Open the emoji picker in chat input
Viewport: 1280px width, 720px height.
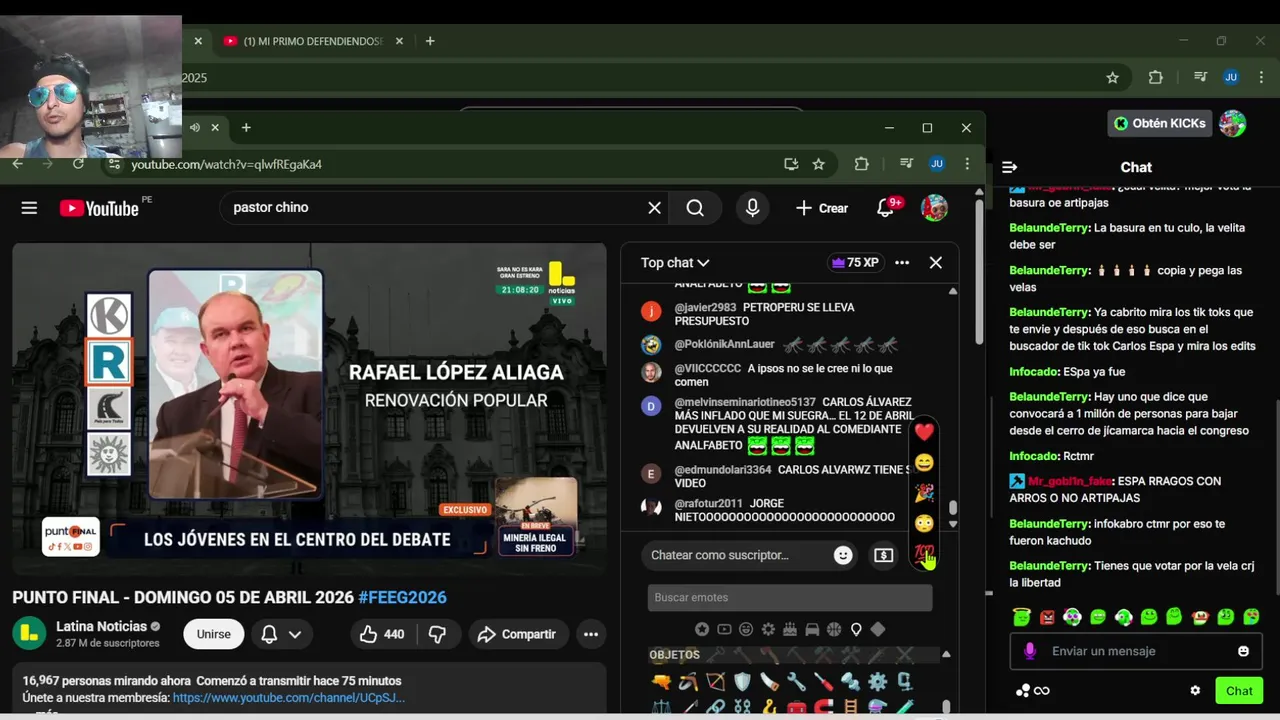tap(843, 555)
